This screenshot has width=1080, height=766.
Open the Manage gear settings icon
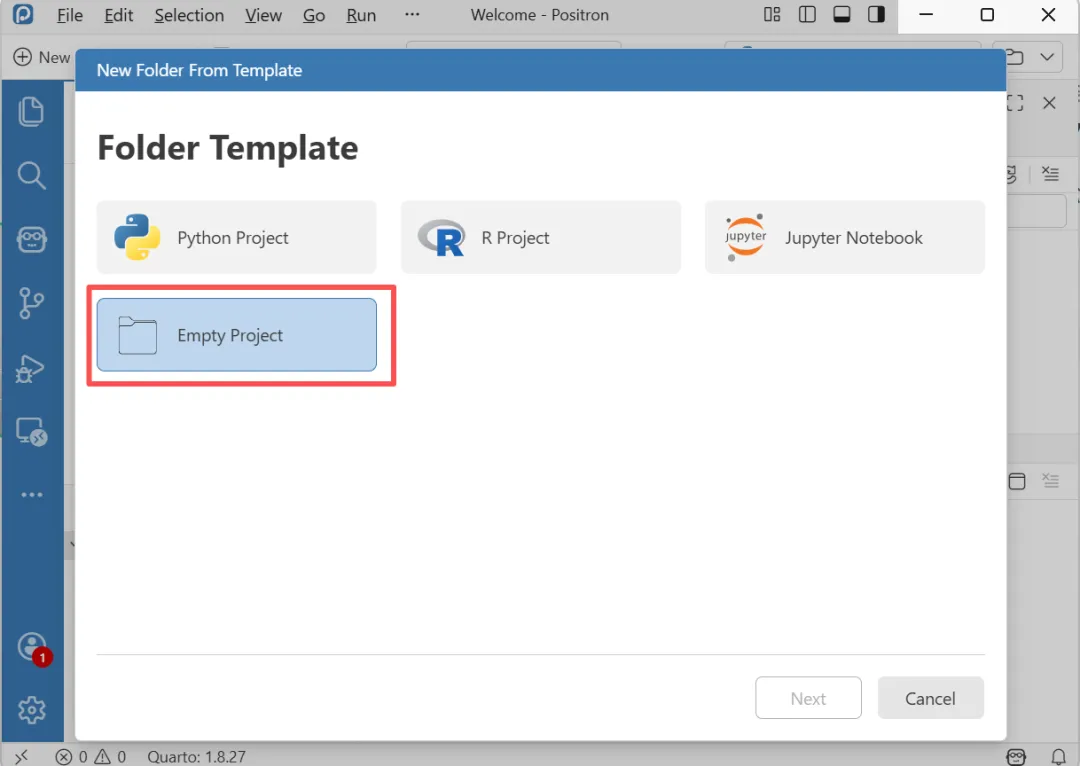pyautogui.click(x=32, y=710)
